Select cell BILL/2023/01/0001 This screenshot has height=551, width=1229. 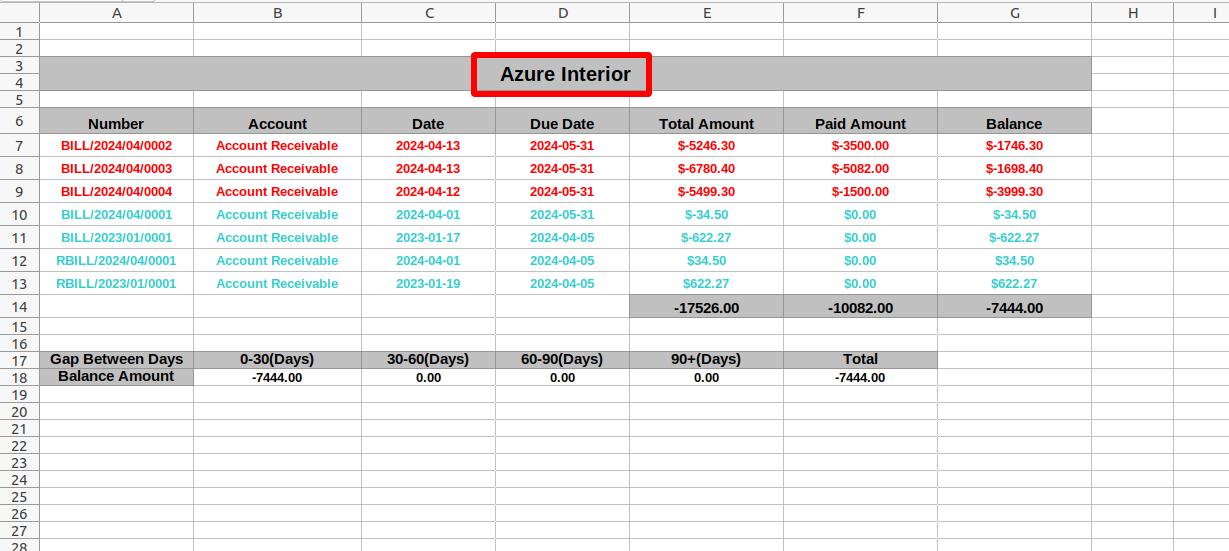(116, 238)
